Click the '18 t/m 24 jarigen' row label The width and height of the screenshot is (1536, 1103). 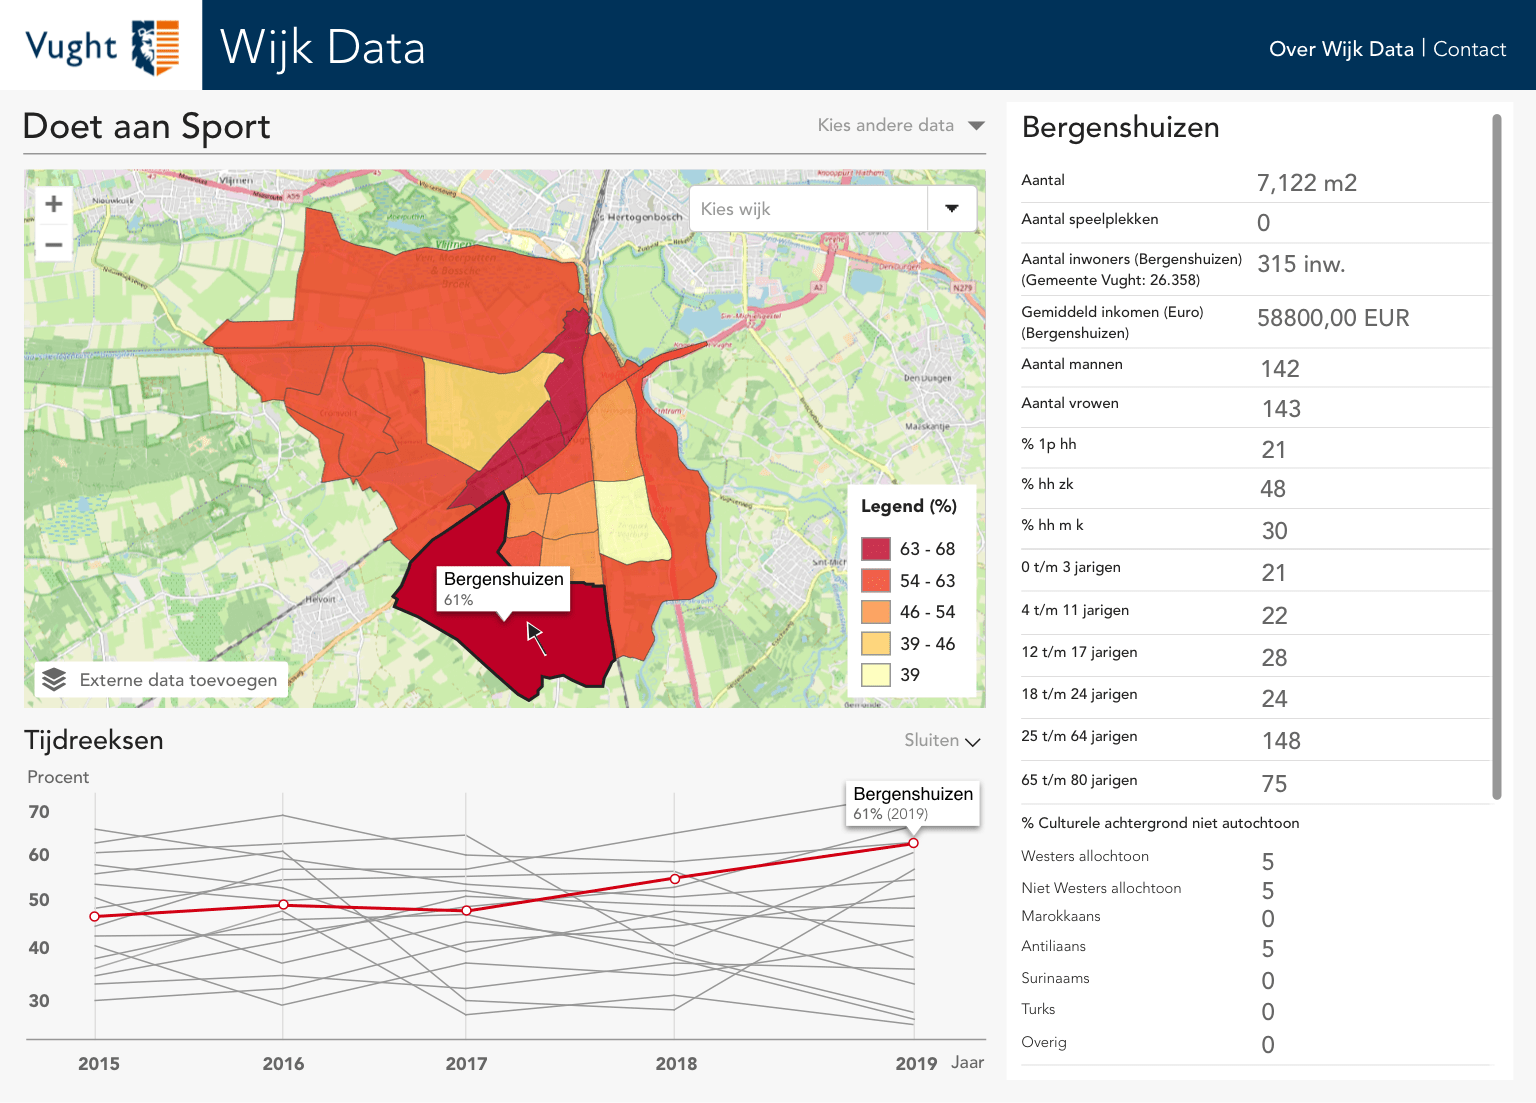coord(1079,694)
